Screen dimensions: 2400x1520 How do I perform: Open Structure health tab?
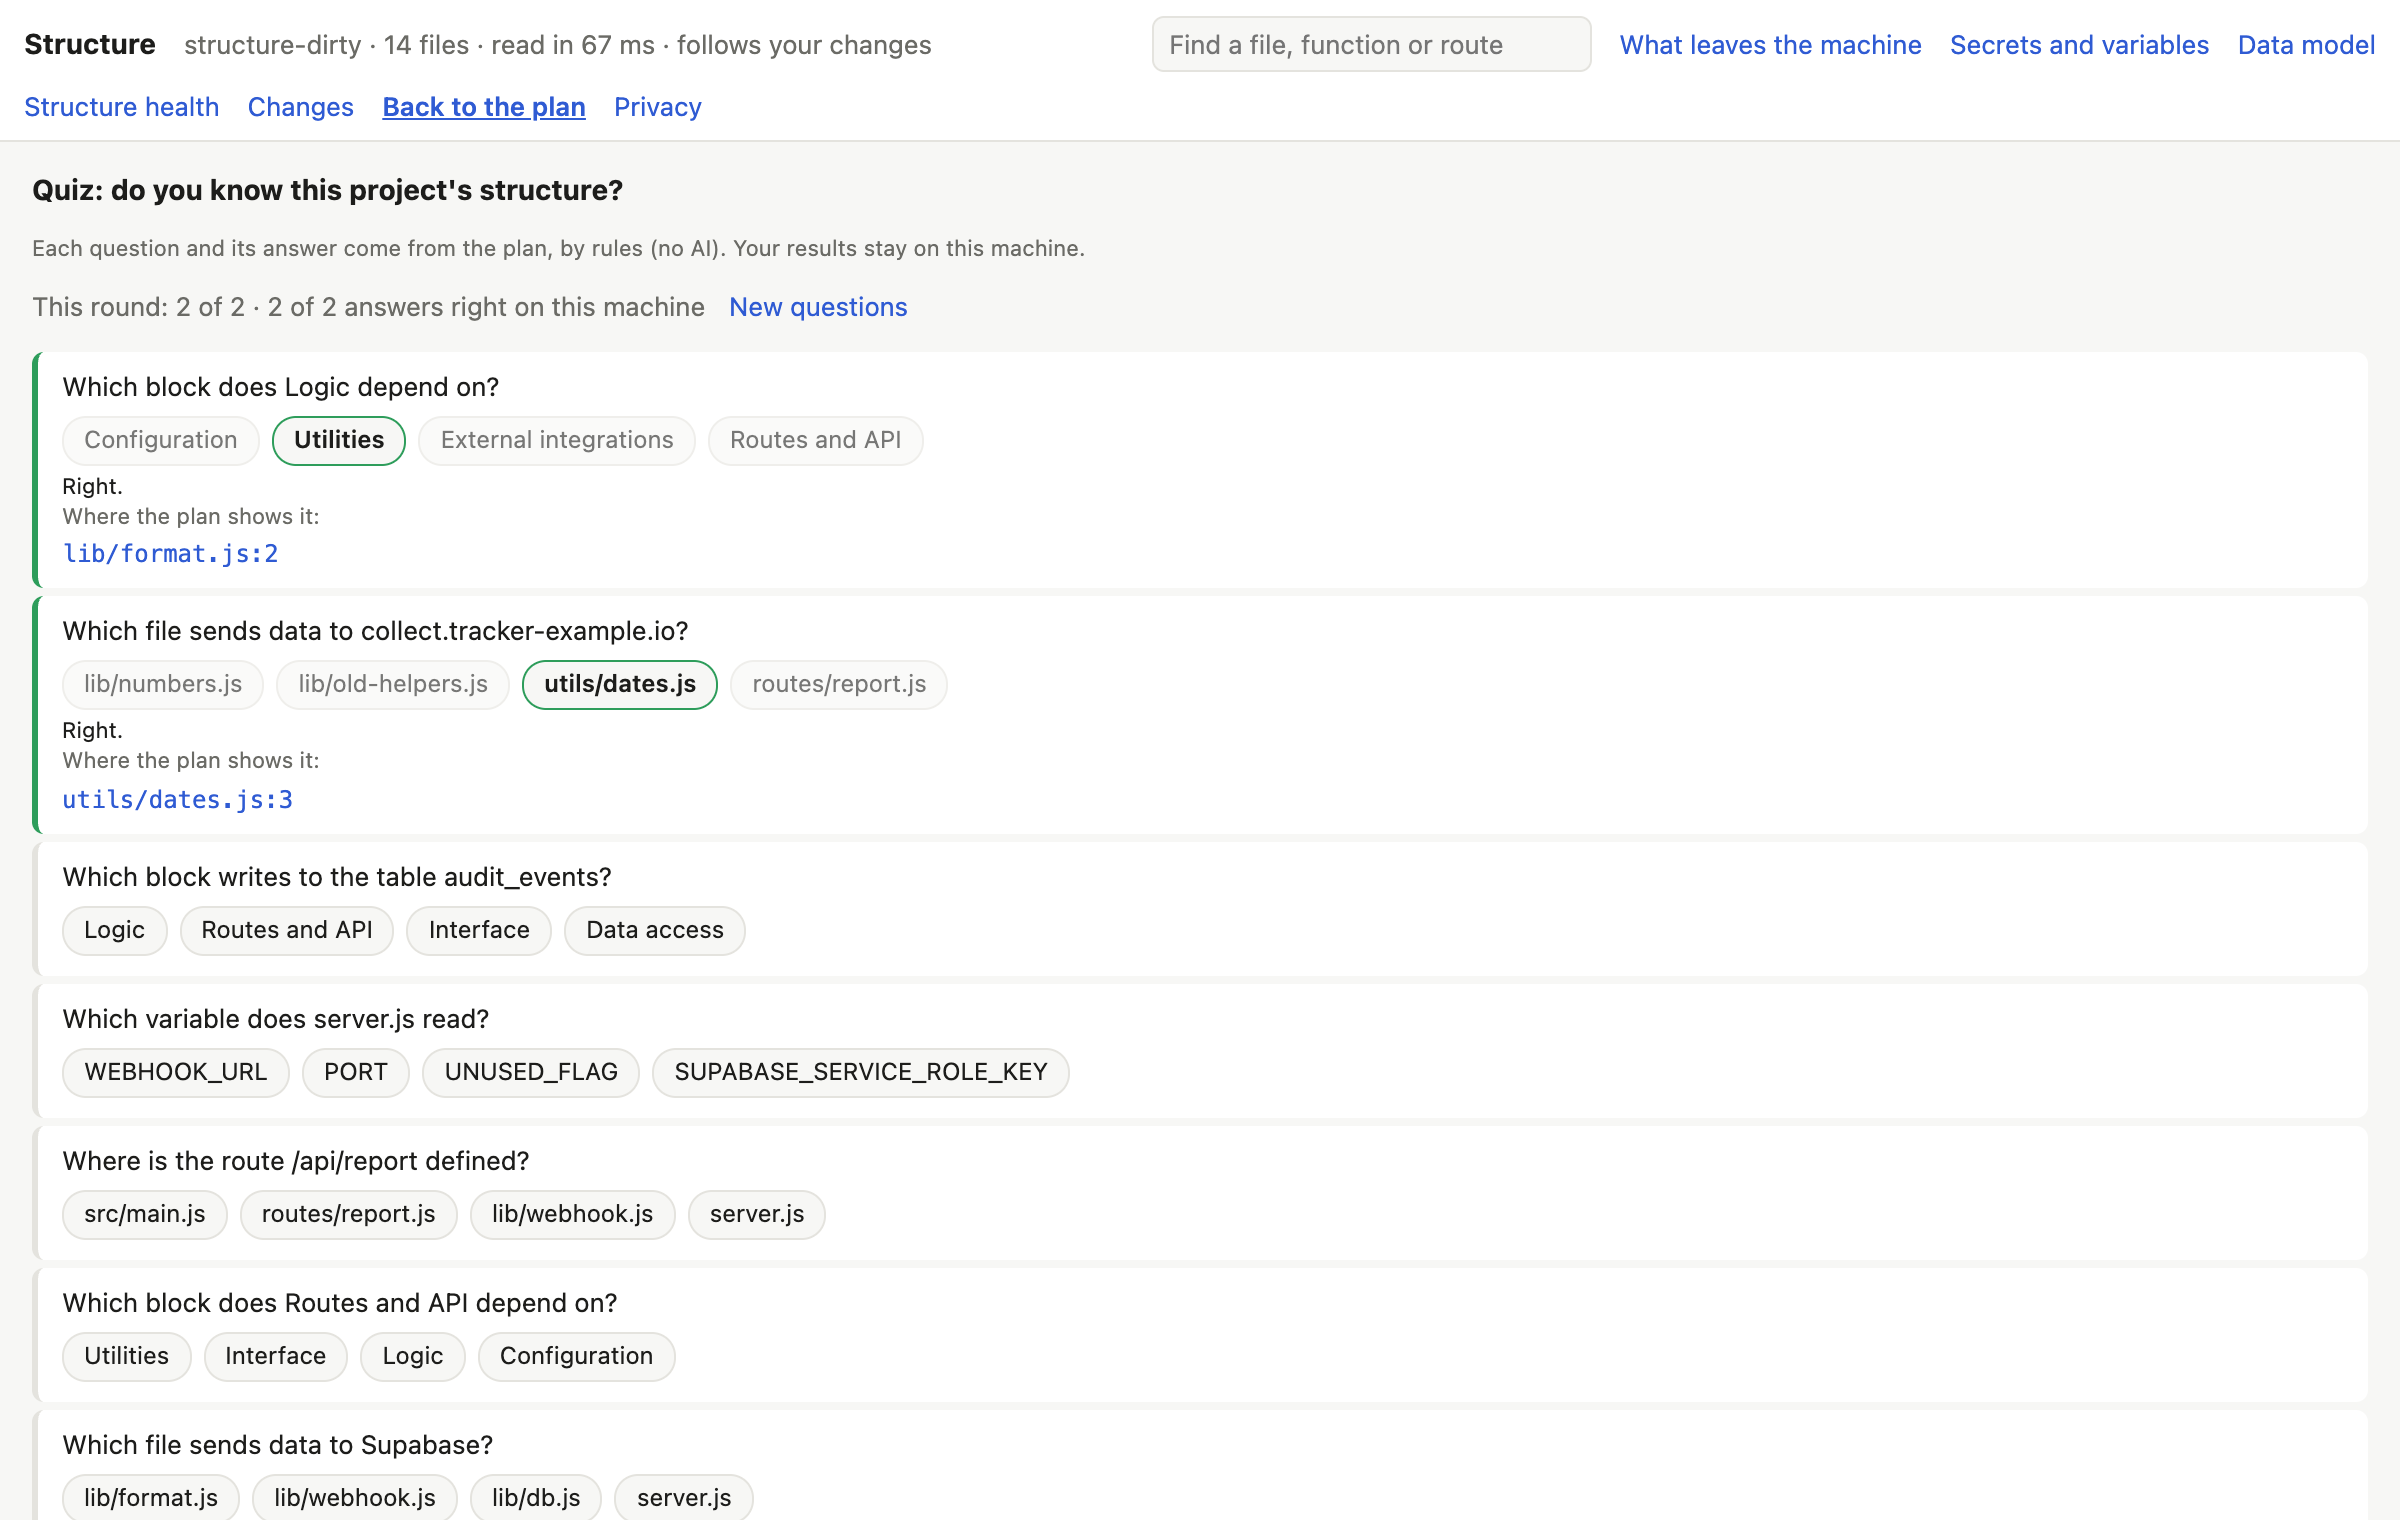click(x=121, y=107)
